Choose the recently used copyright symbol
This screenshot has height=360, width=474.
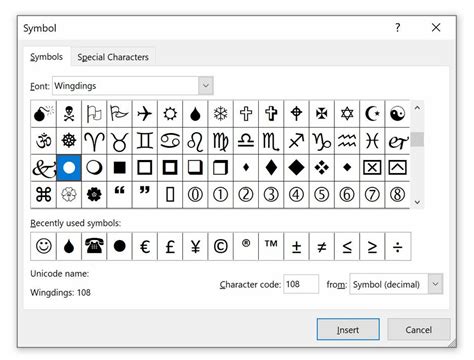(220, 247)
